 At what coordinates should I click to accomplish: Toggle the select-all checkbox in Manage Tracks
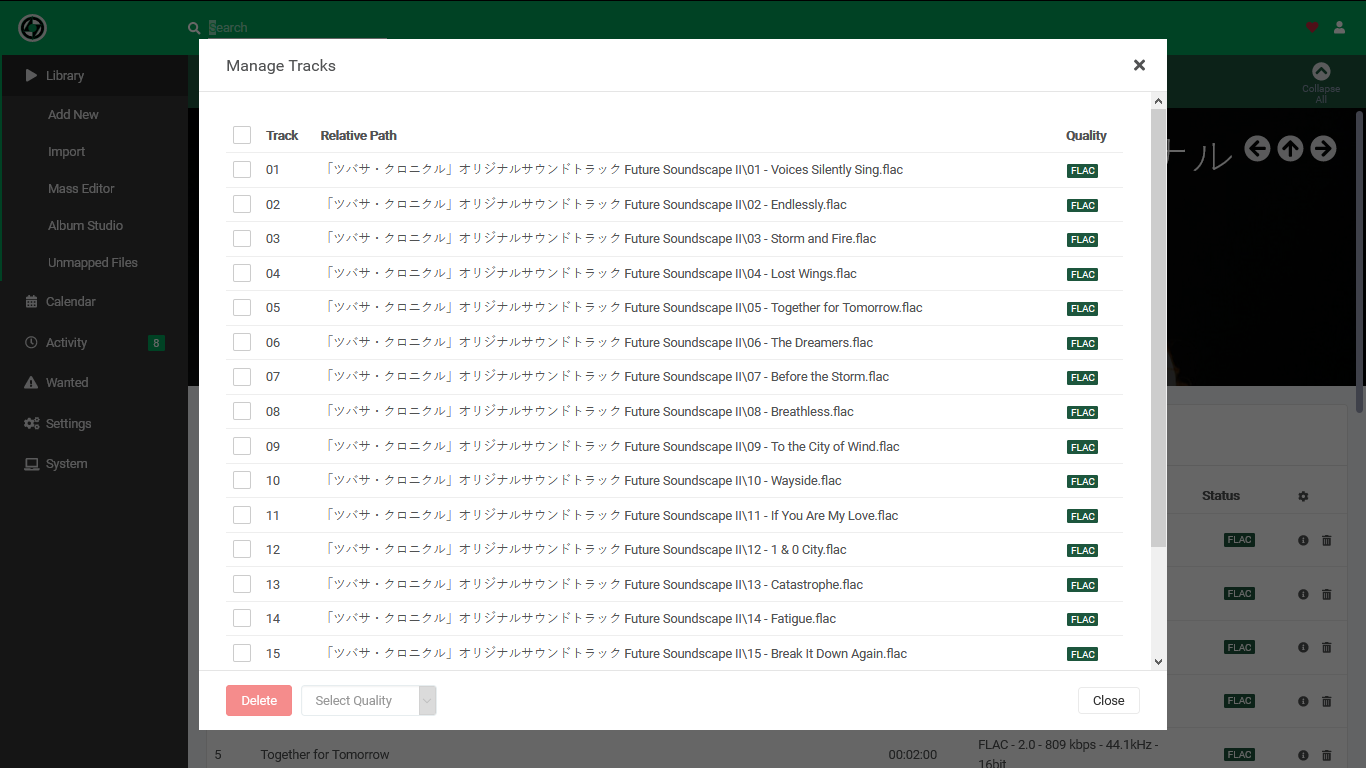click(241, 135)
